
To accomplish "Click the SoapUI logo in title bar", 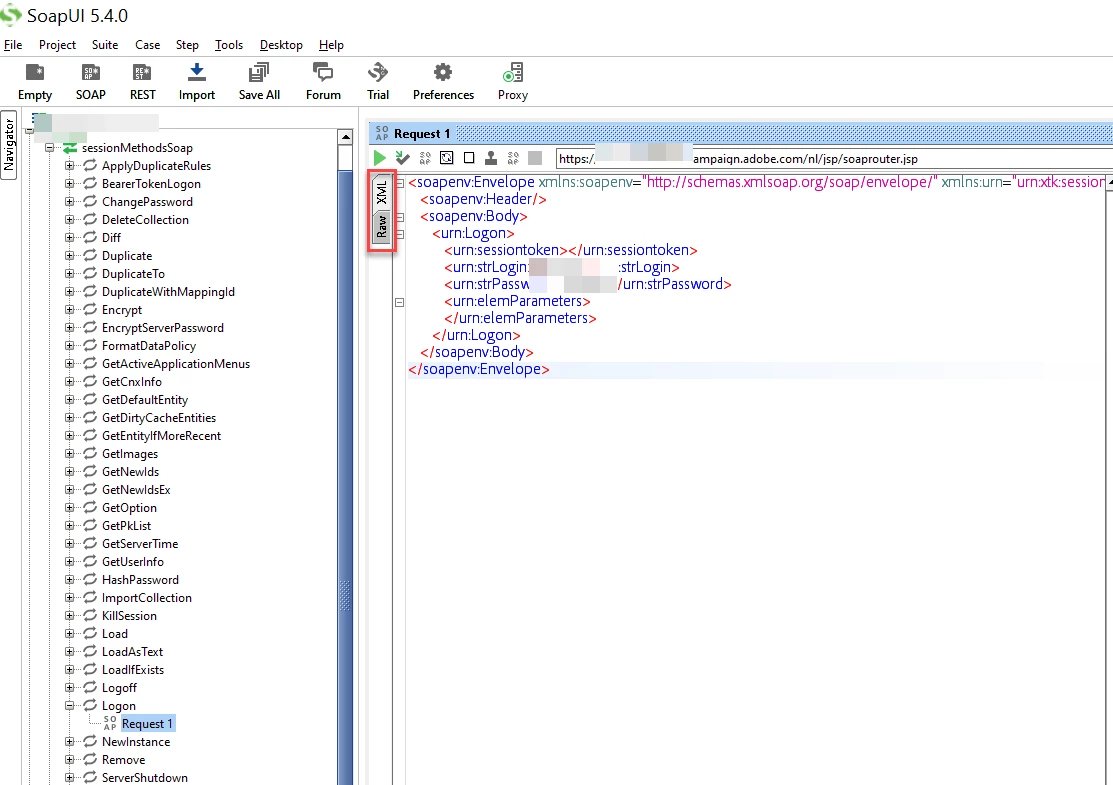I will (x=11, y=15).
